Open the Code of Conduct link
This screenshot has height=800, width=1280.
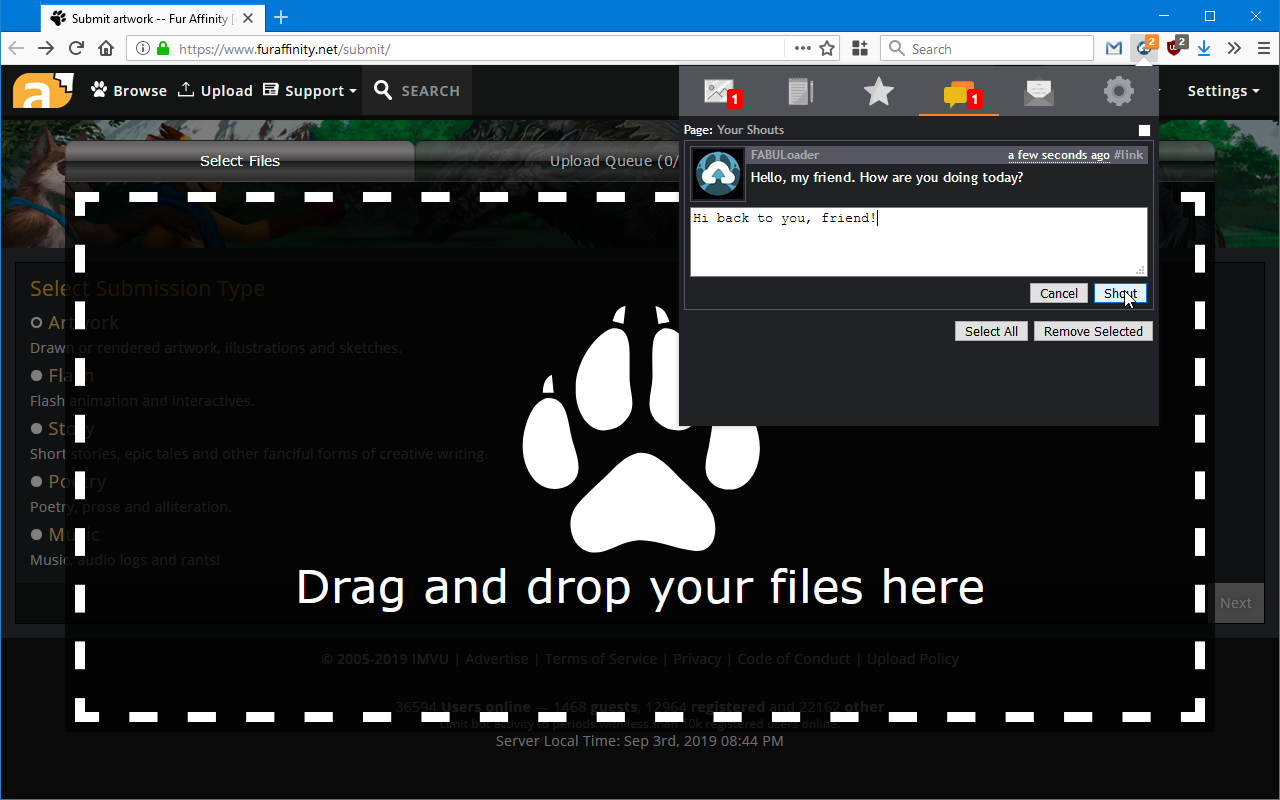tap(794, 659)
